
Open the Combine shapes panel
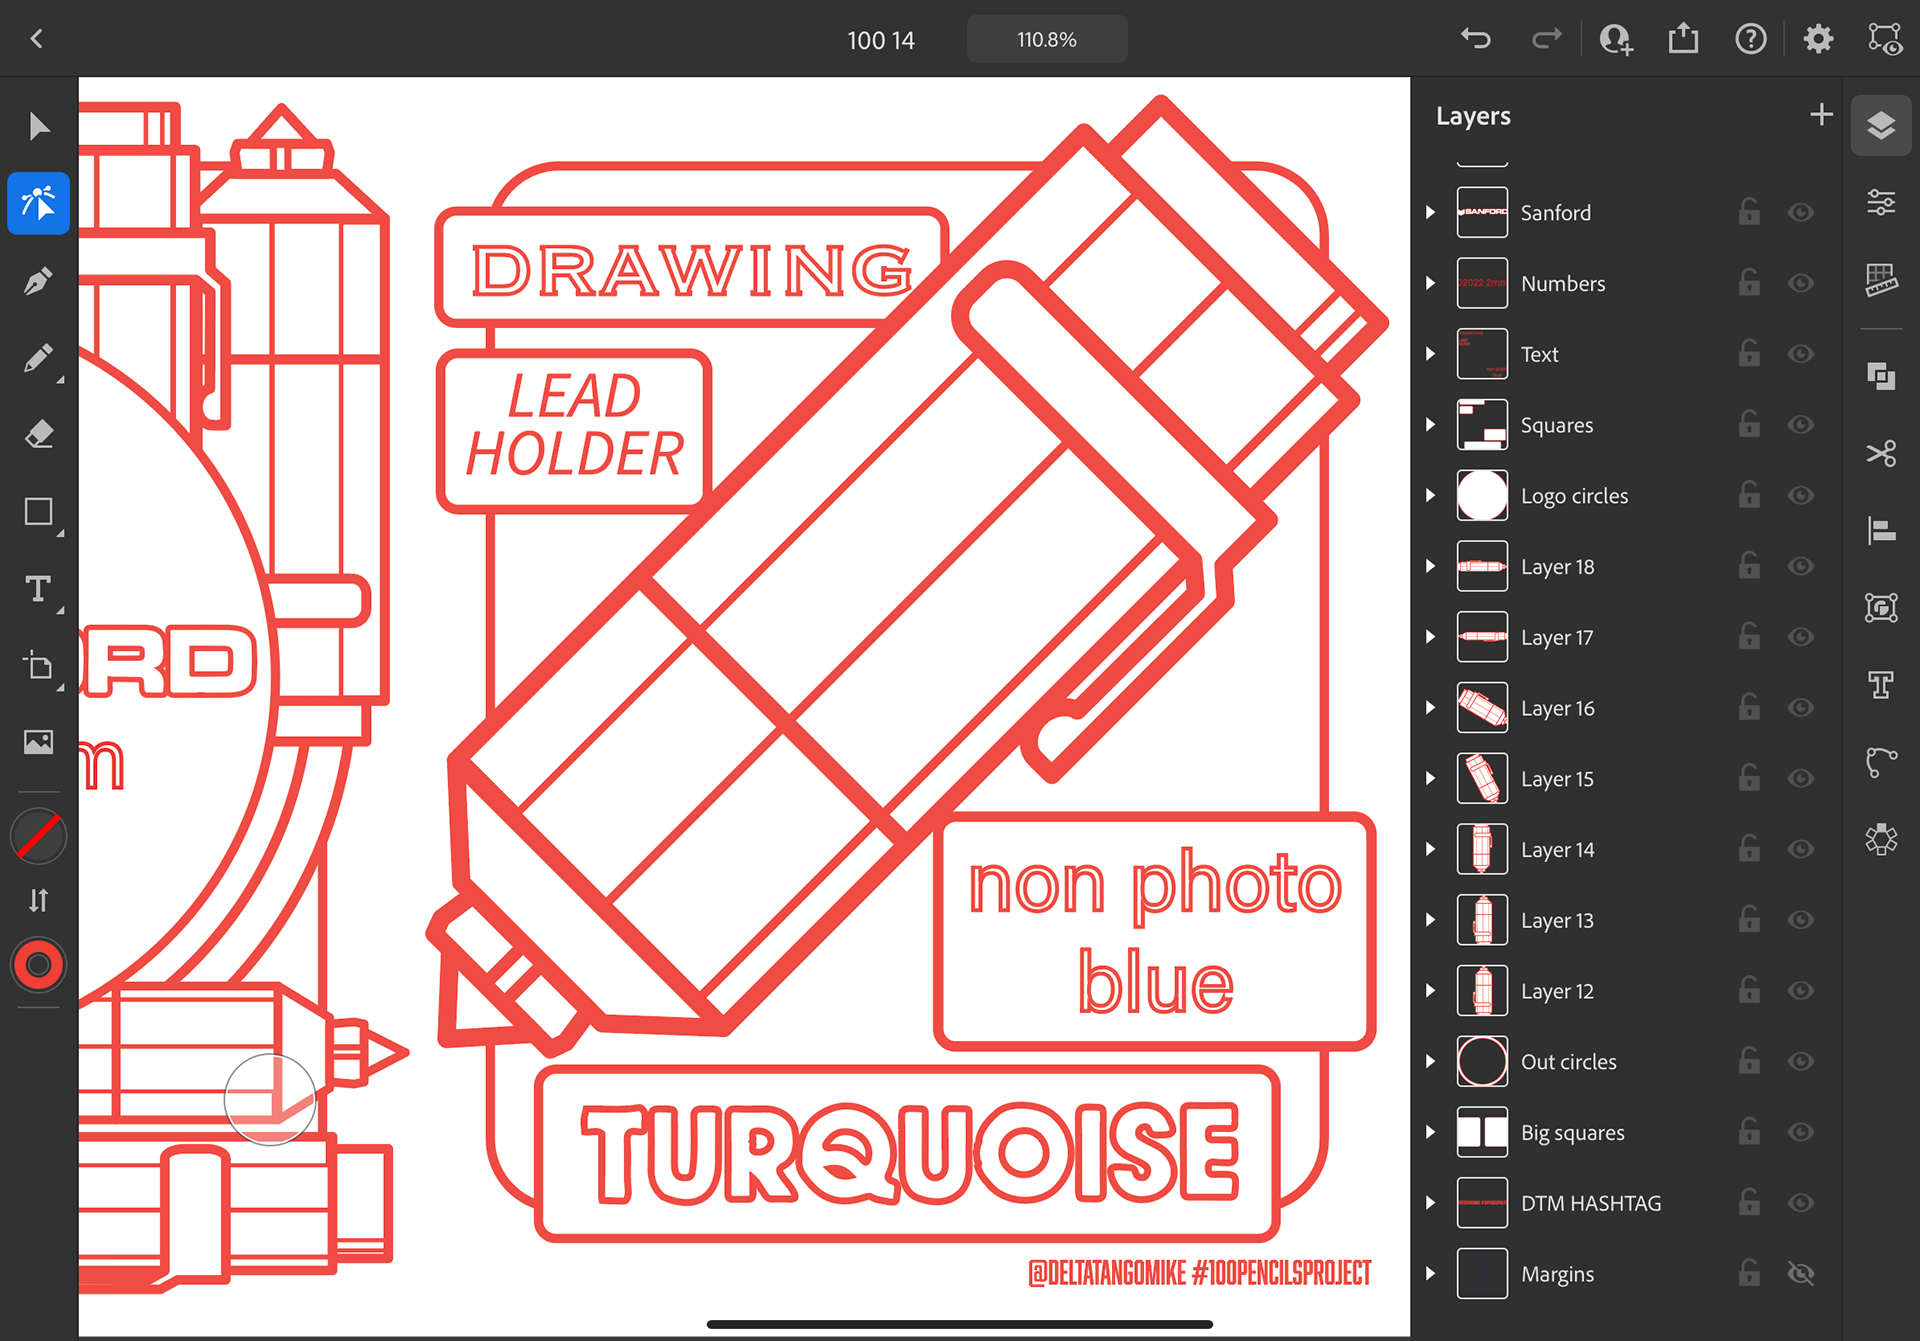1881,376
